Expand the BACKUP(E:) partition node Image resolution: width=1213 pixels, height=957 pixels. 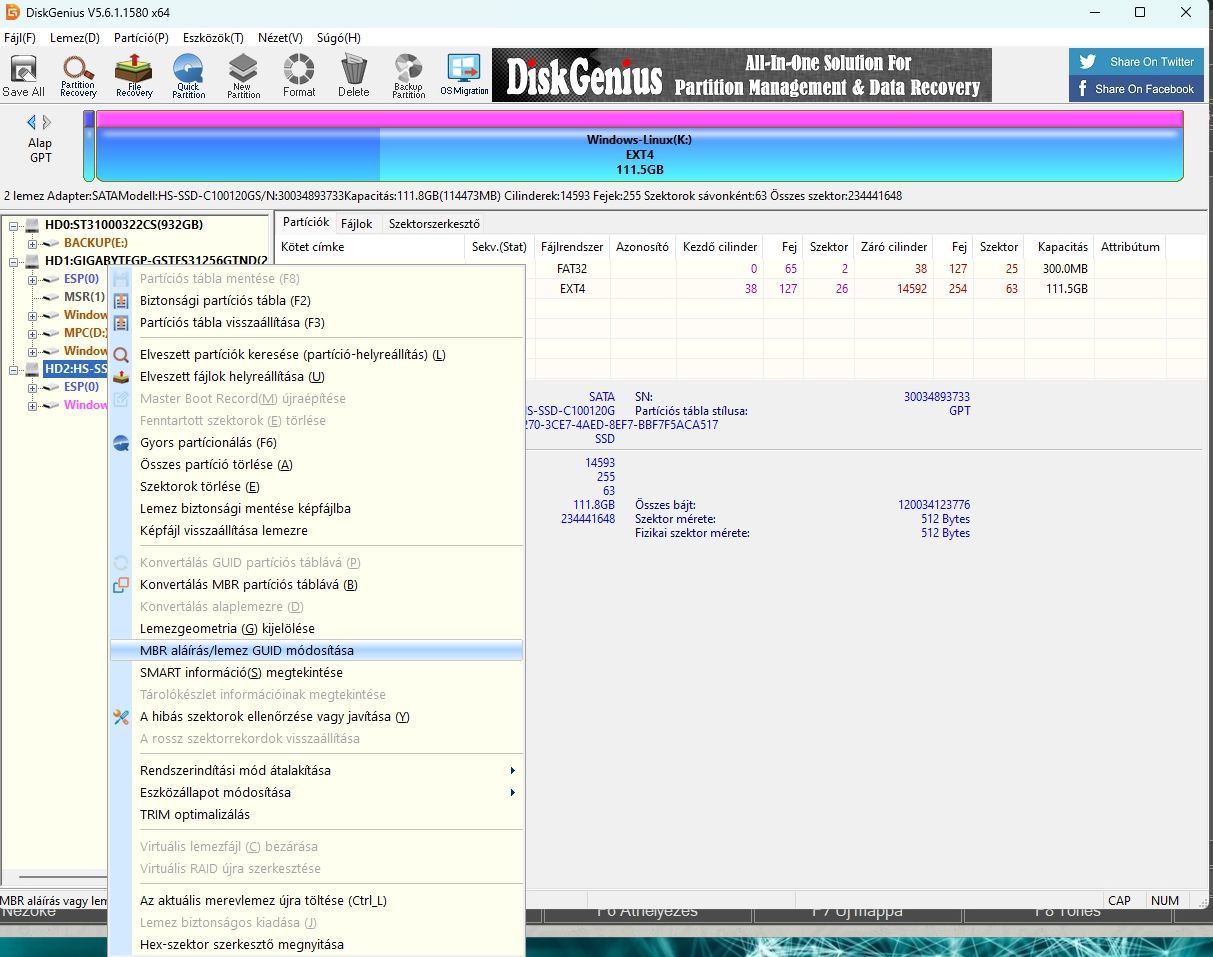33,243
